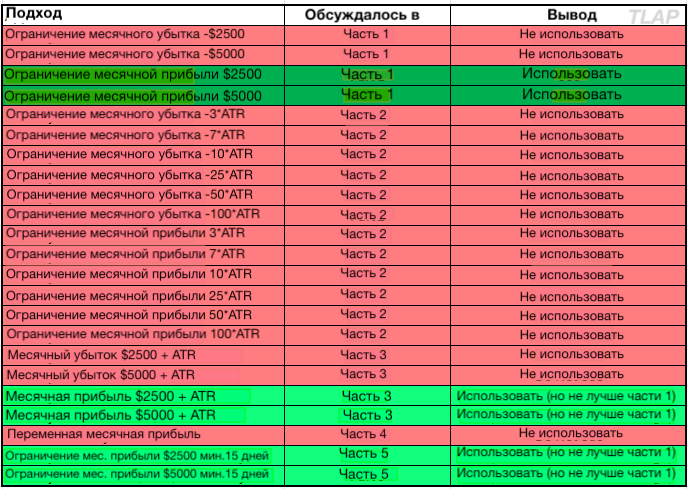Select cell "Ограничение месячного убытка -3*ATR"
The width and height of the screenshot is (688, 489).
click(x=144, y=115)
